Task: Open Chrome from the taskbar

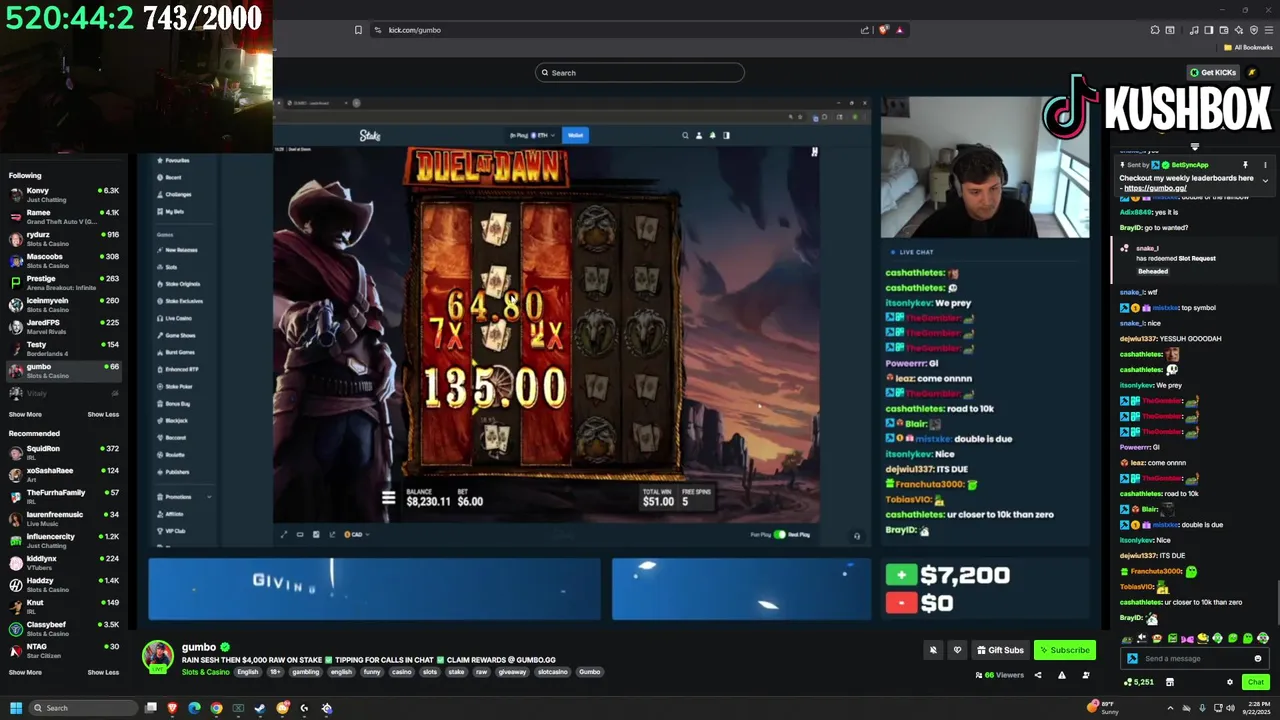Action: (216, 708)
